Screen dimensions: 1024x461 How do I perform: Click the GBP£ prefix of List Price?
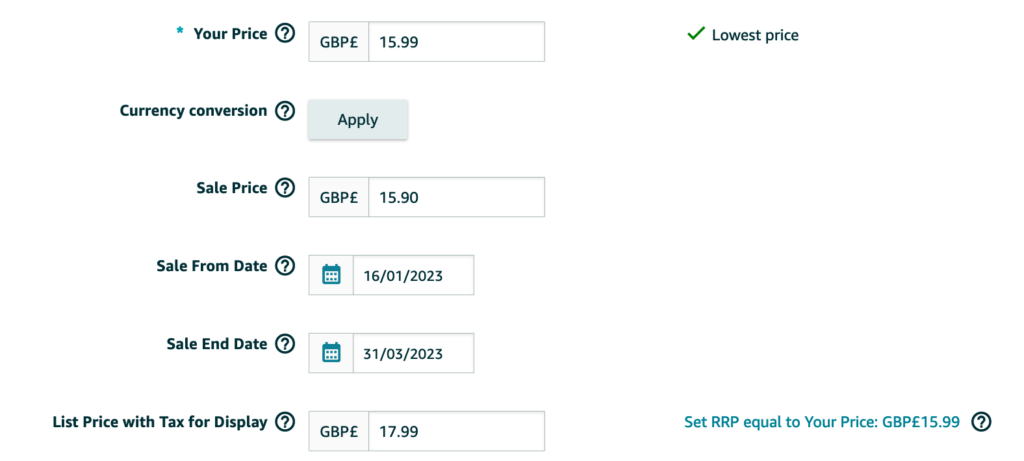click(x=339, y=431)
